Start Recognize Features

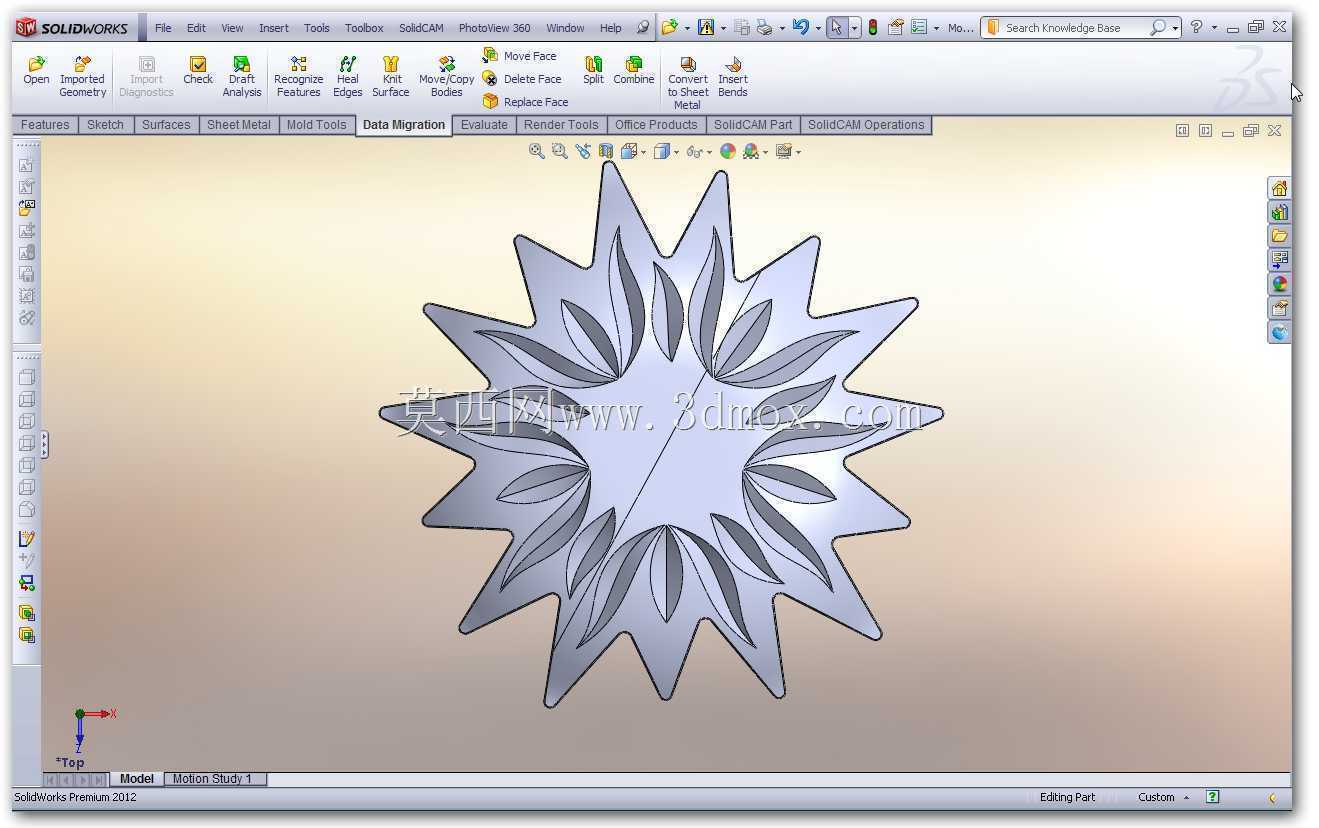coord(298,77)
